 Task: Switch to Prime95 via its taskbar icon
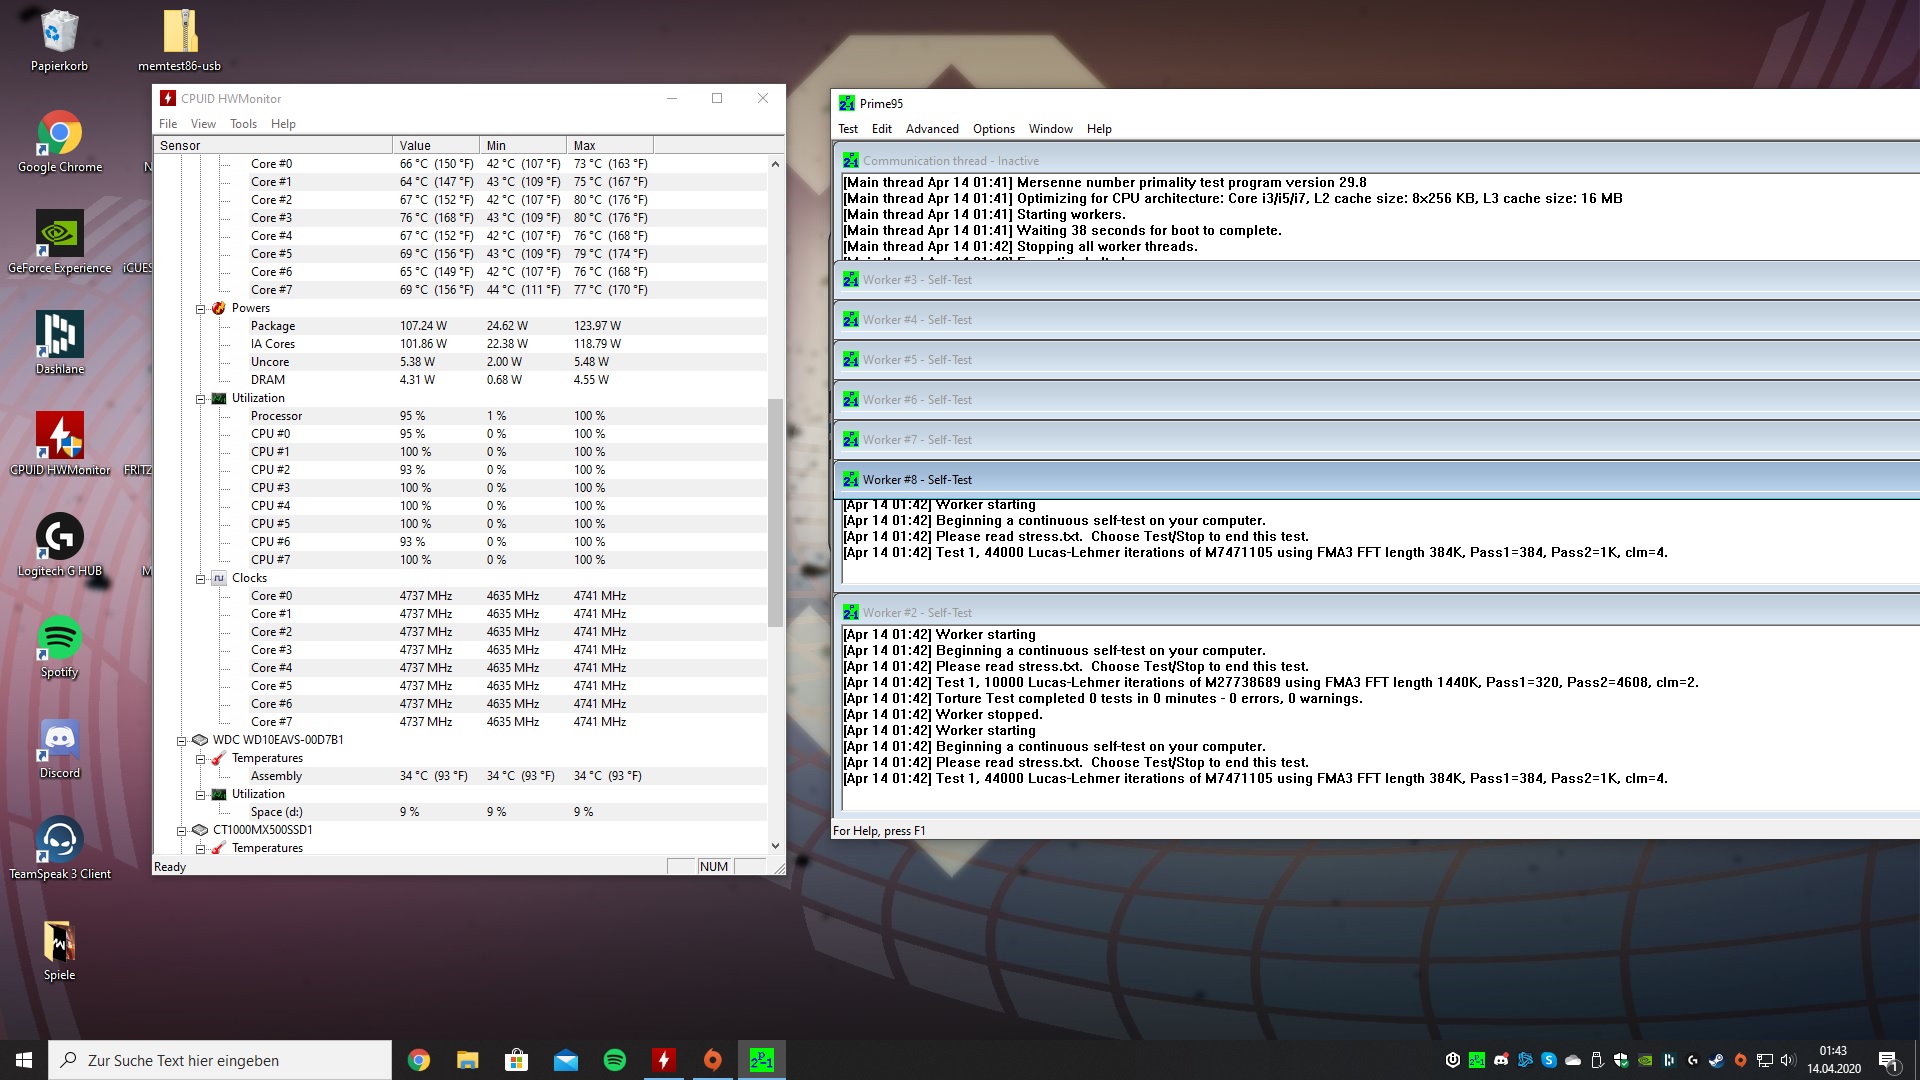coord(761,1059)
